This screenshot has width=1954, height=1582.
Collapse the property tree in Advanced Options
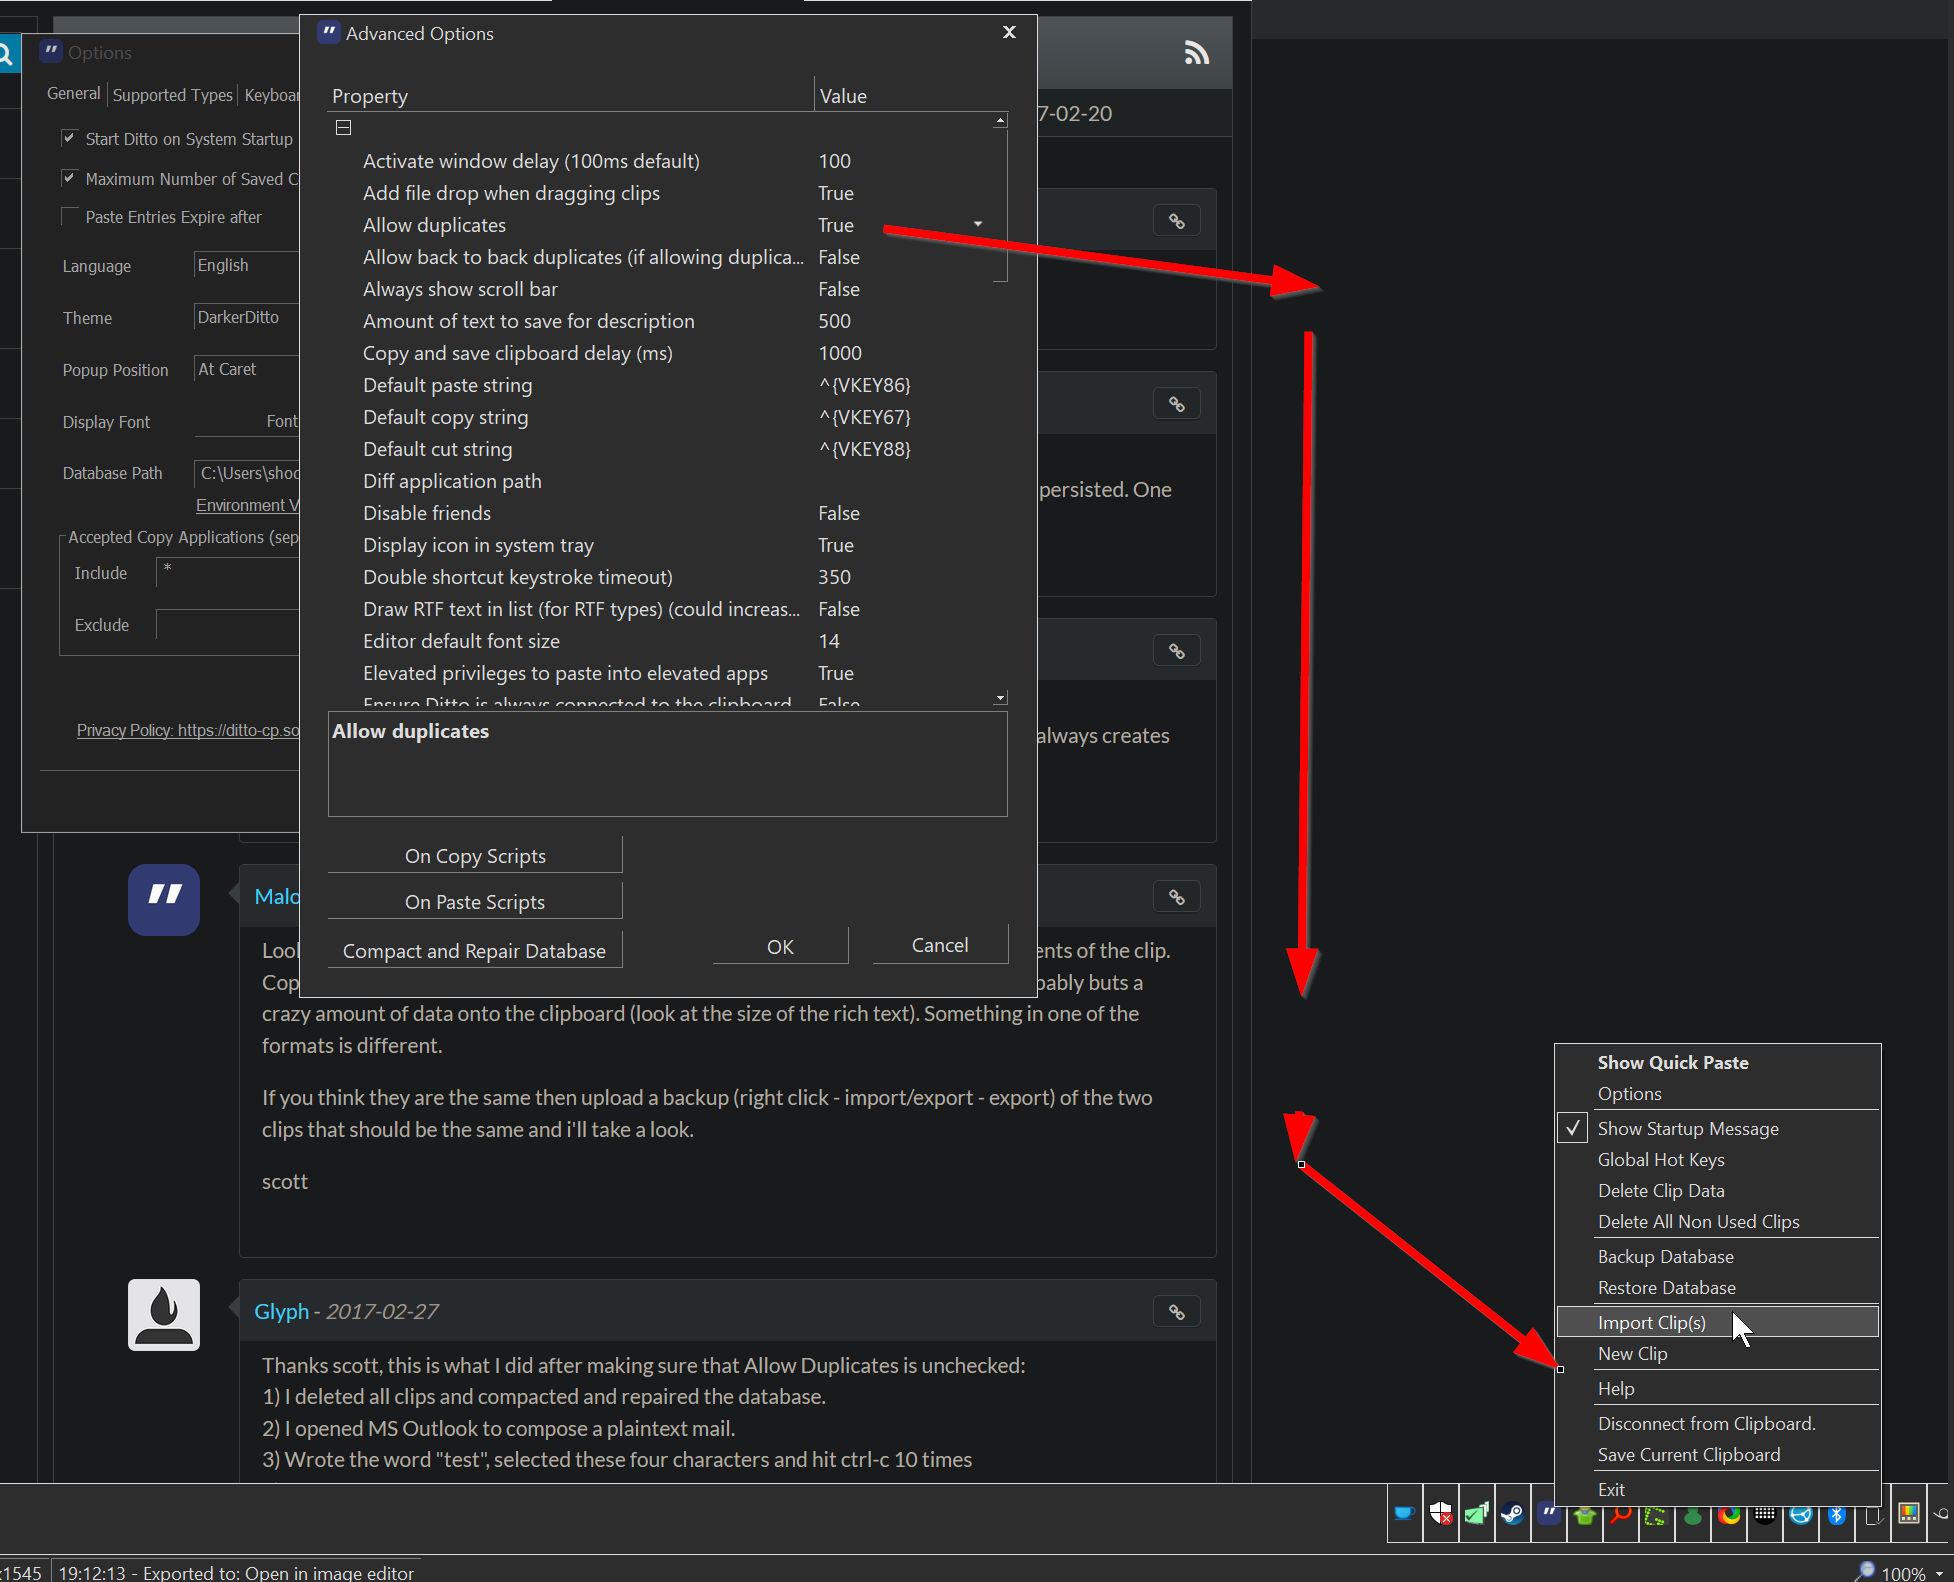[343, 127]
